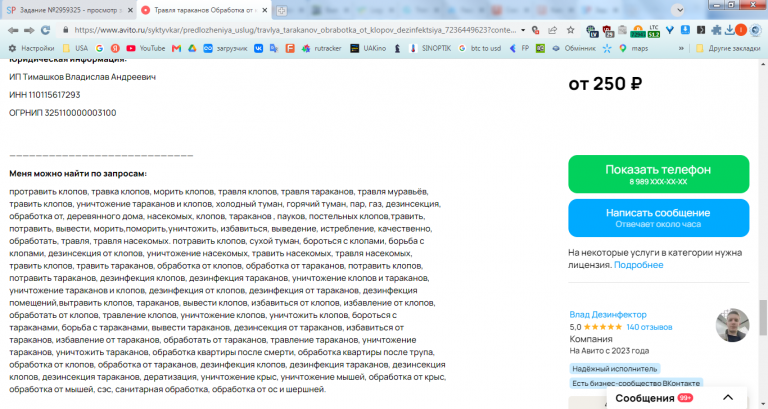Open the red shield ad-blocker extension
Image resolution: width=768 pixels, height=409 pixels.
coord(608,31)
